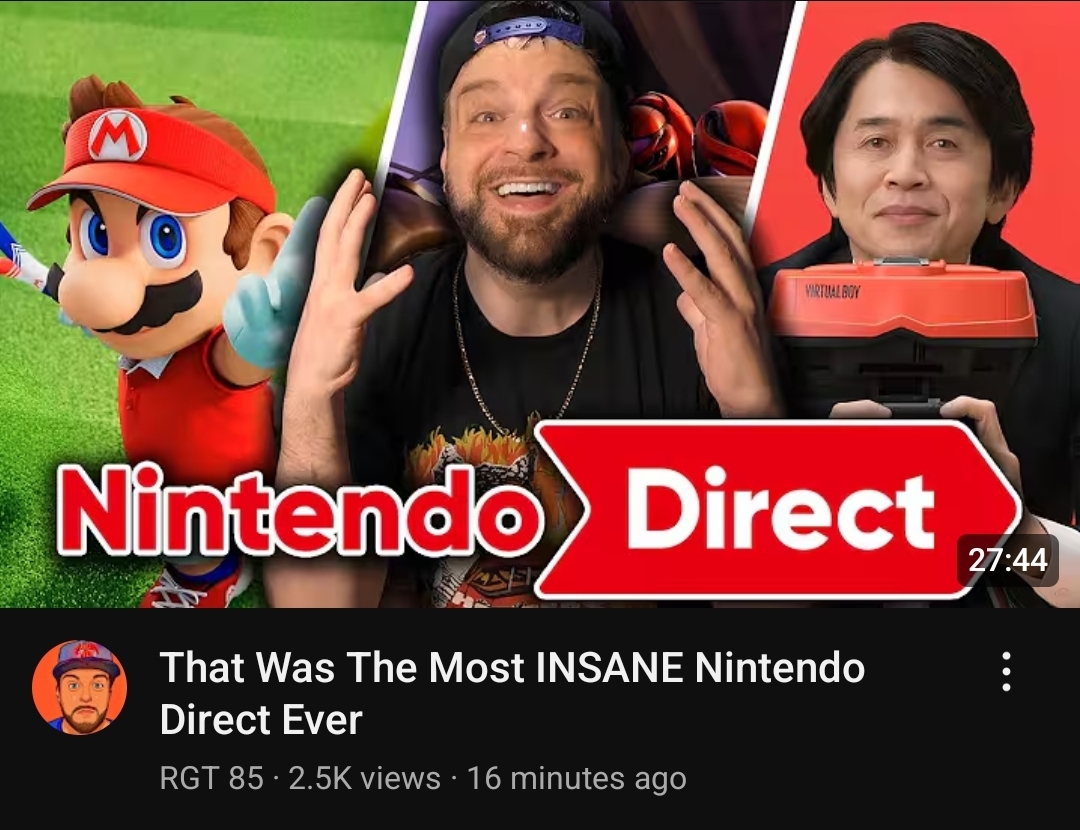Click the M emblem on Mario's visor
This screenshot has width=1080, height=830.
coord(117,136)
